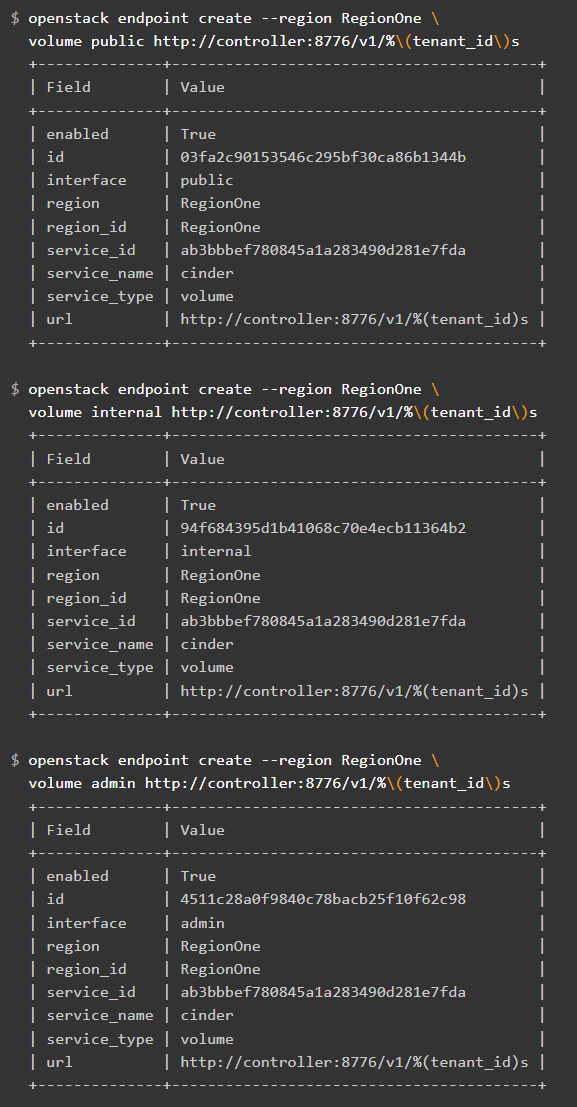The height and width of the screenshot is (1107, 577).
Task: Click the "interface" value "public"
Action: tap(207, 180)
